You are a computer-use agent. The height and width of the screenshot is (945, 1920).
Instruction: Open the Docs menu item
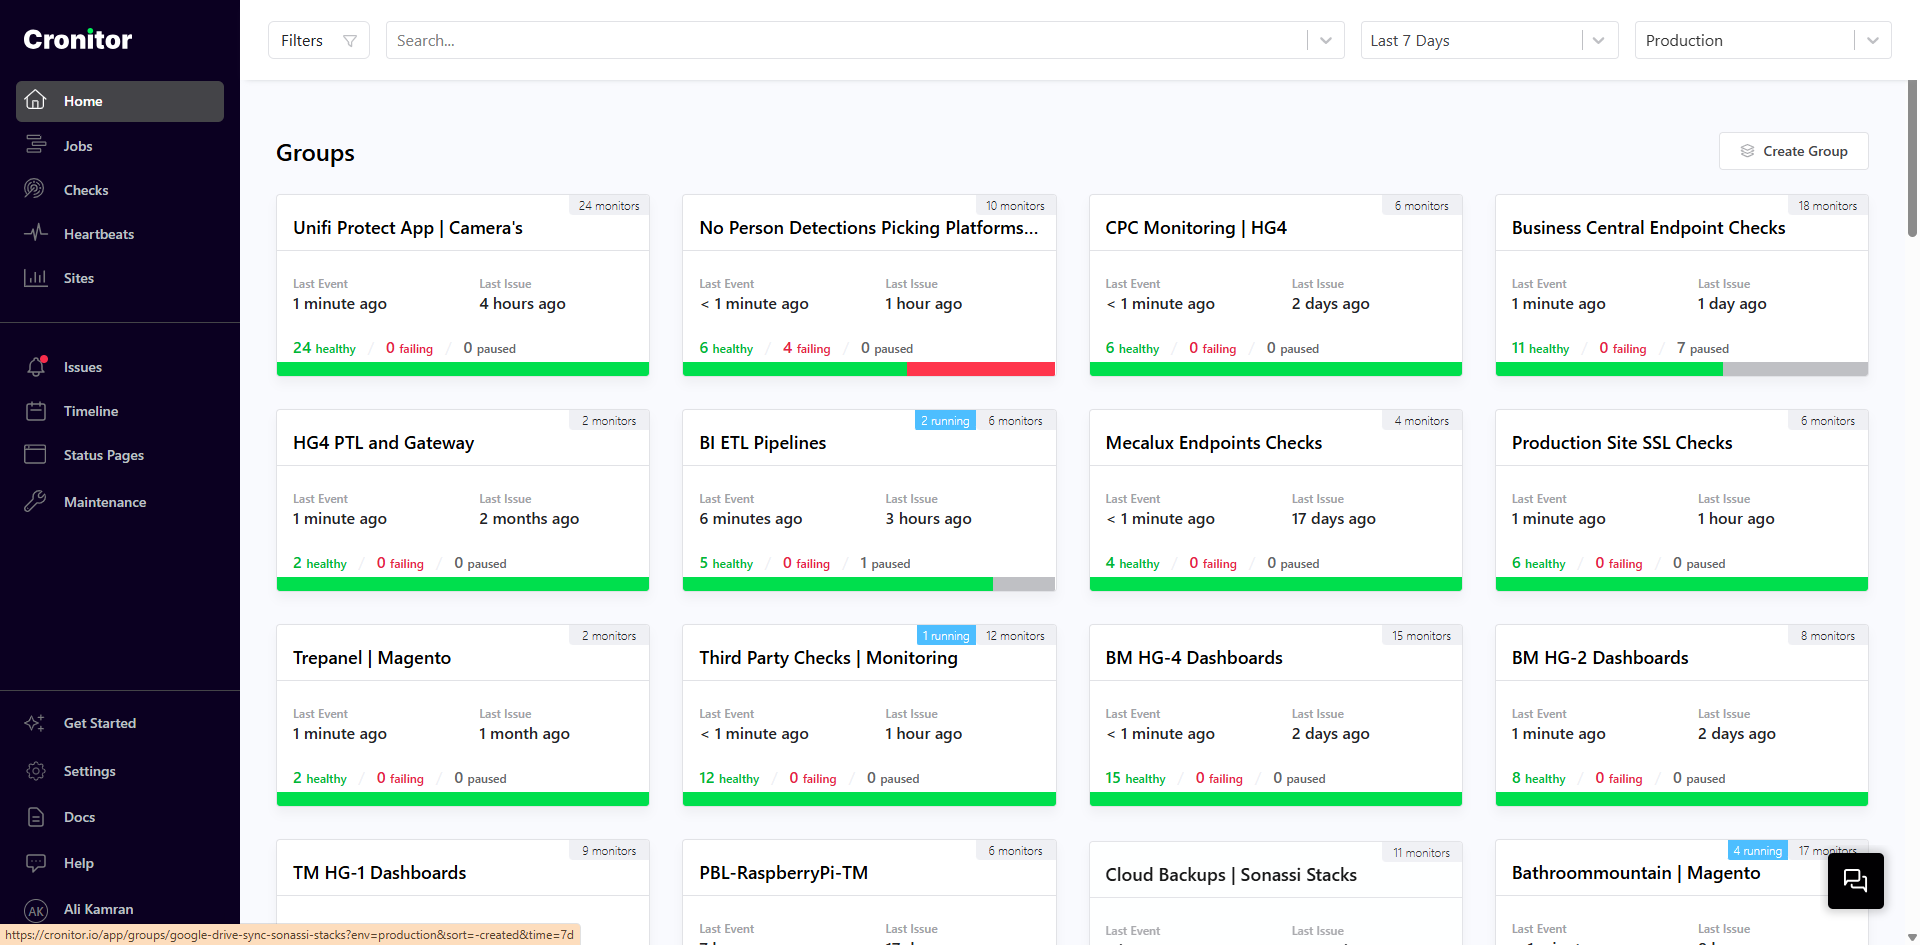79,817
